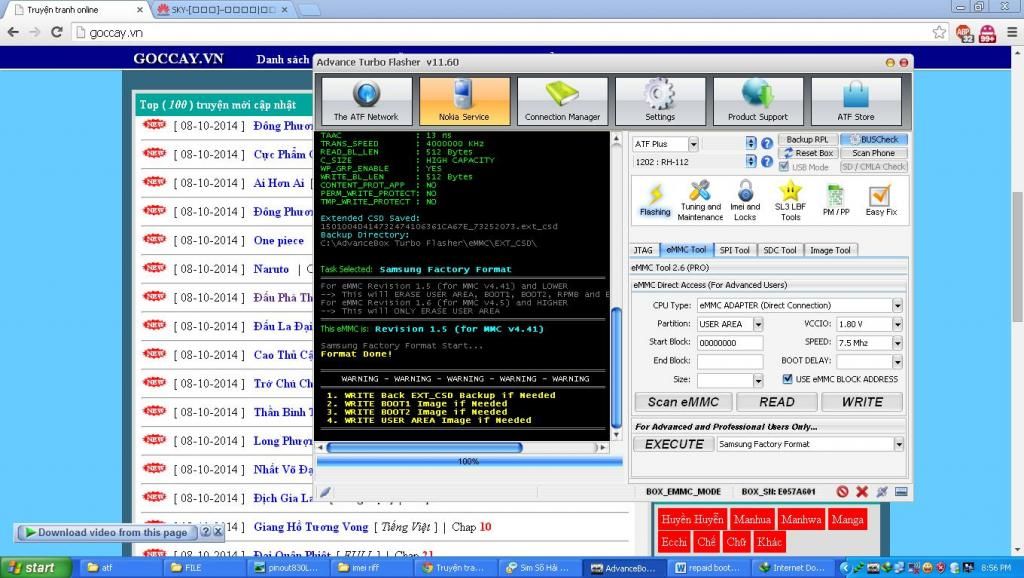Click Backup RPL button
The height and width of the screenshot is (578, 1024).
[807, 139]
